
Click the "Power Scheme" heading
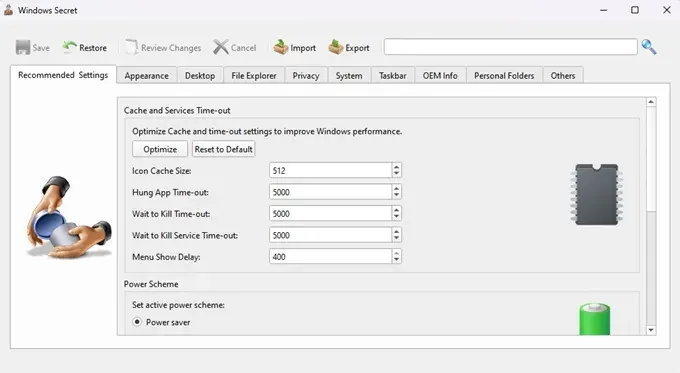point(151,284)
